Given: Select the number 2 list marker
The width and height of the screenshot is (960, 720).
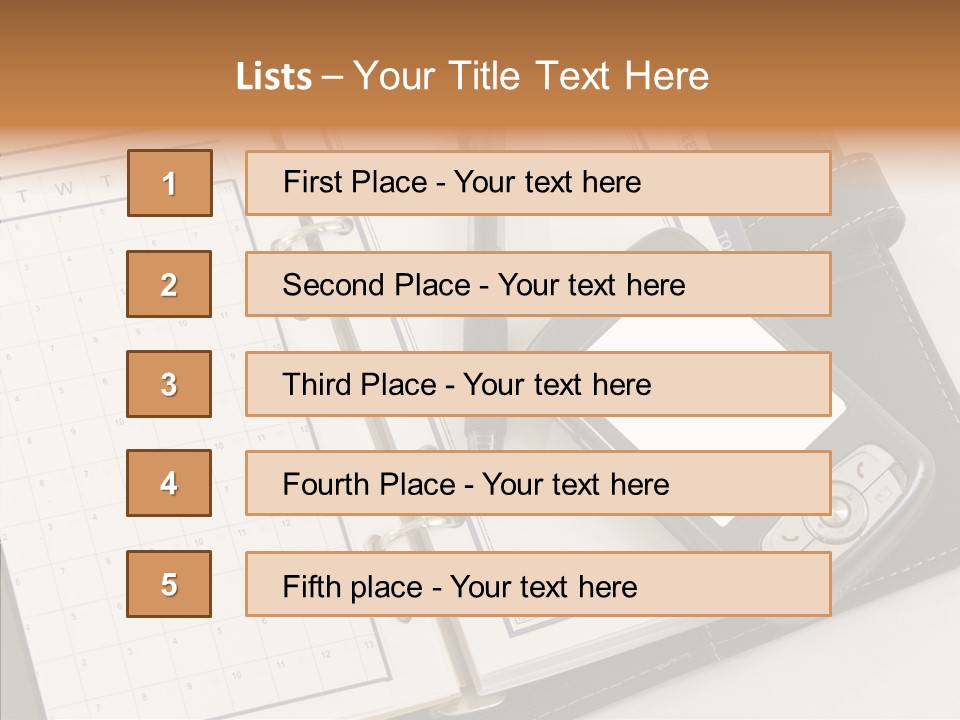Looking at the screenshot, I should click(x=169, y=284).
